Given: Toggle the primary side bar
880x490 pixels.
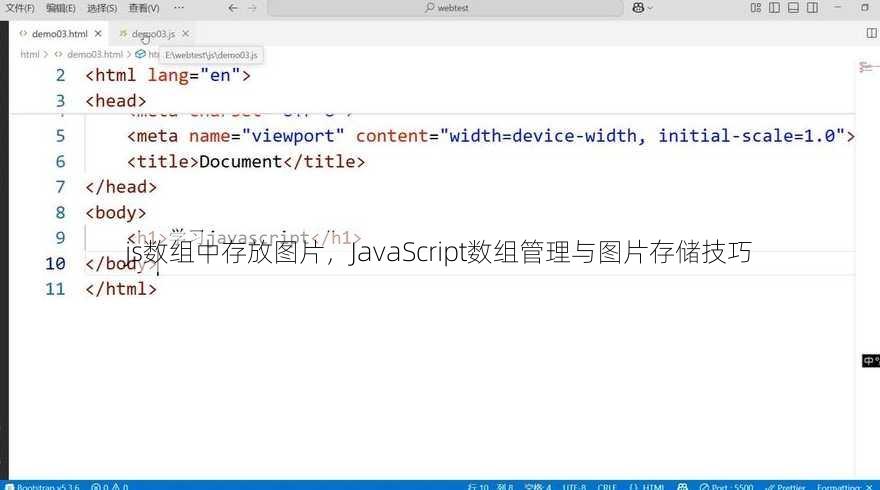Looking at the screenshot, I should pyautogui.click(x=774, y=8).
